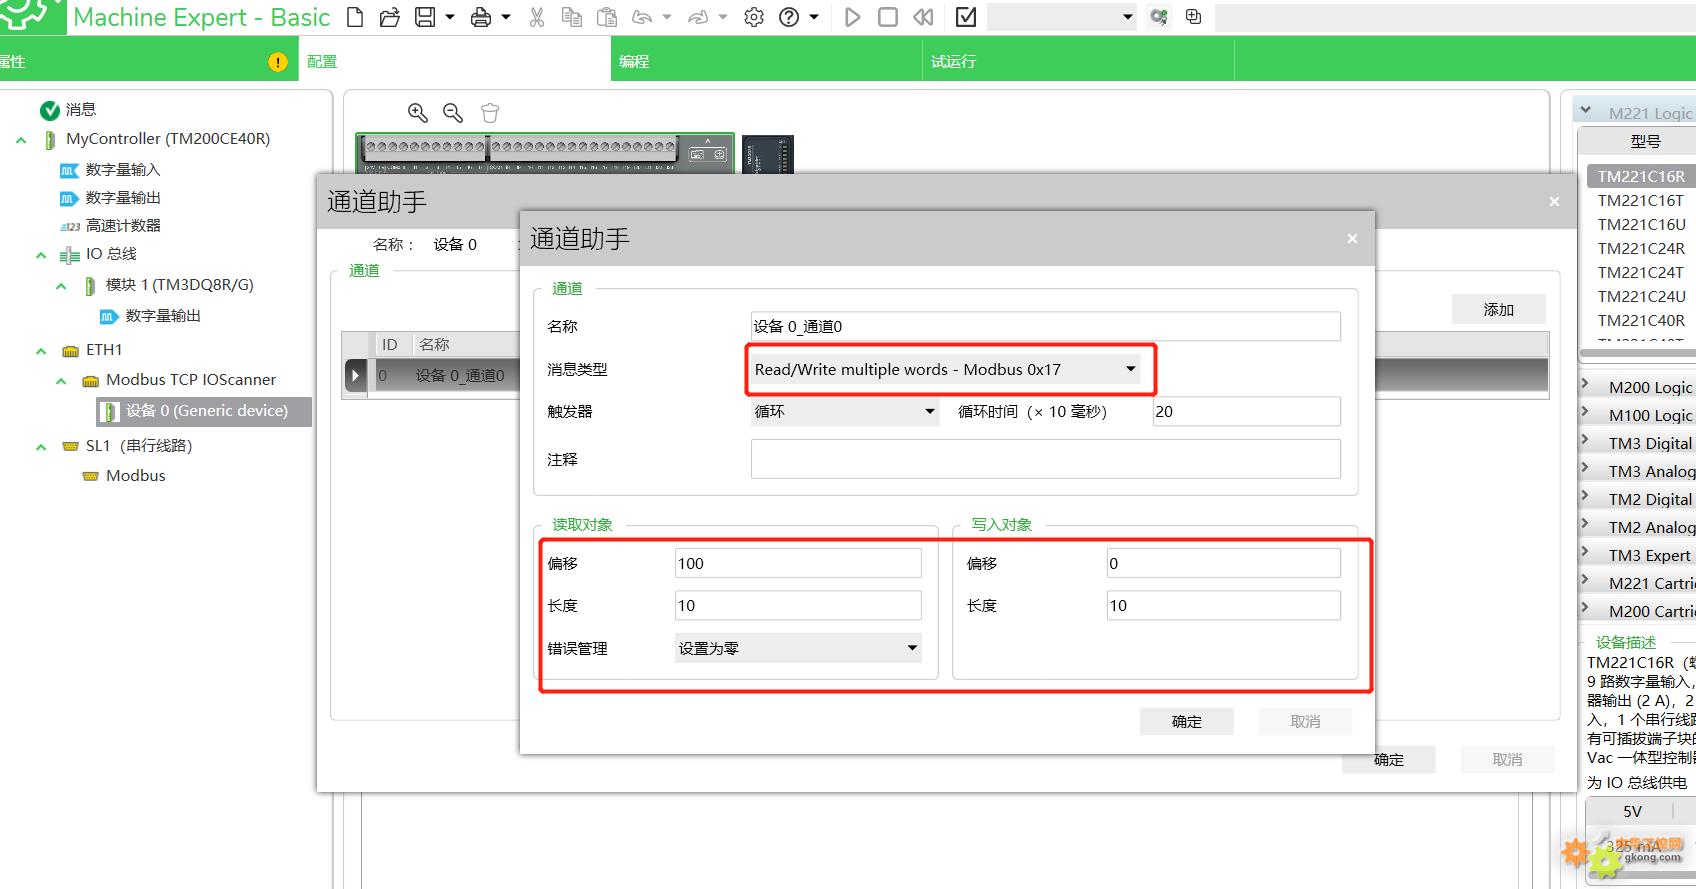This screenshot has width=1696, height=889.
Task: Select 高速计数器 tree item
Action: tap(123, 226)
